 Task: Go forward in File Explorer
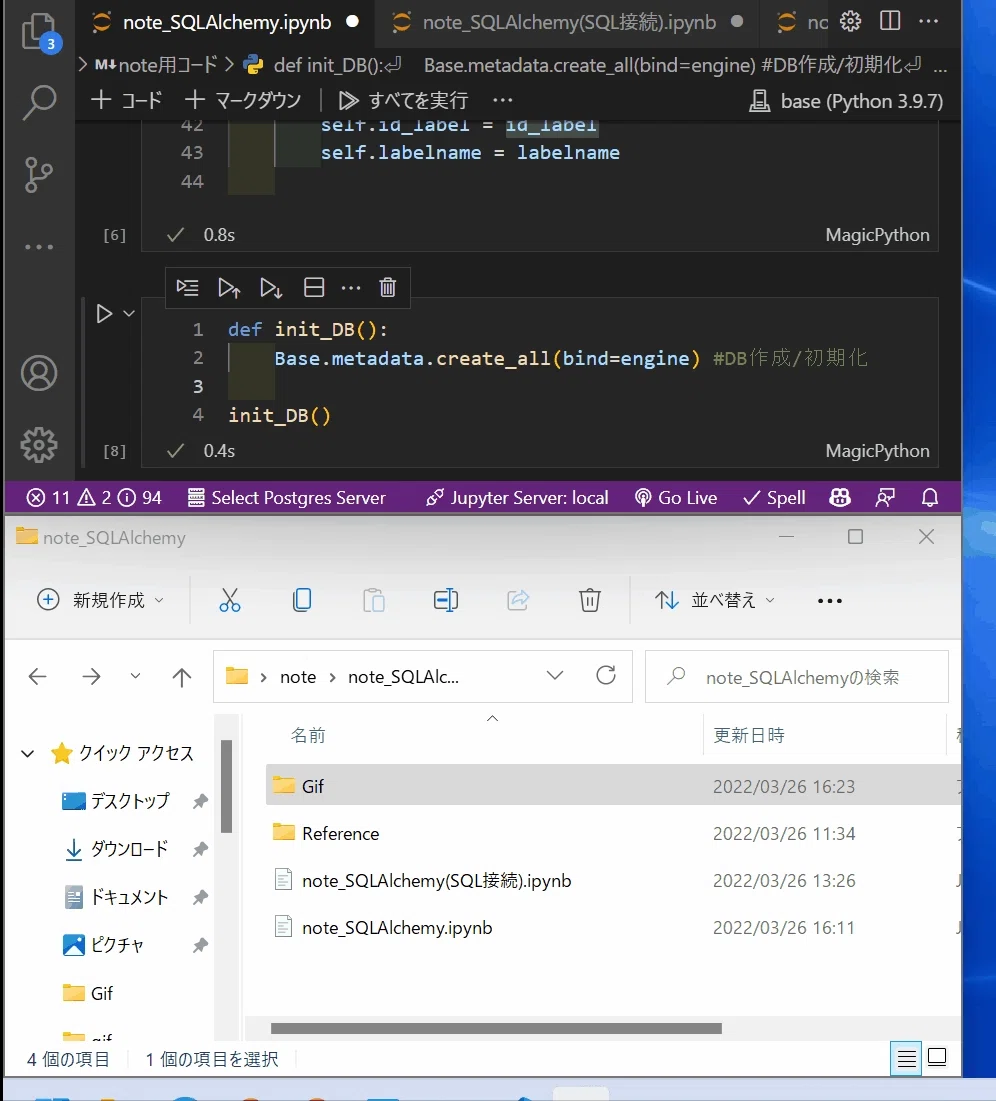point(91,677)
